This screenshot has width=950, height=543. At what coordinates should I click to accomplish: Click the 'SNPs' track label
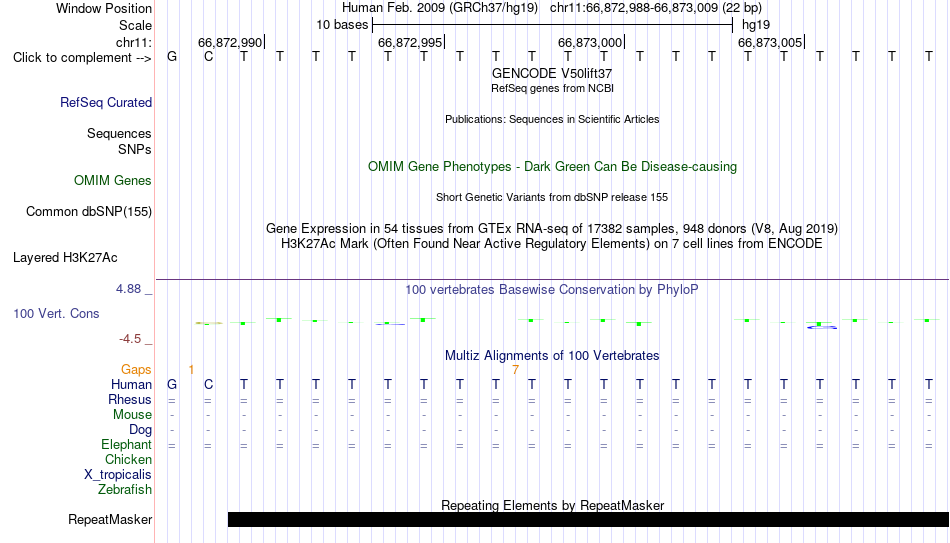point(135,149)
